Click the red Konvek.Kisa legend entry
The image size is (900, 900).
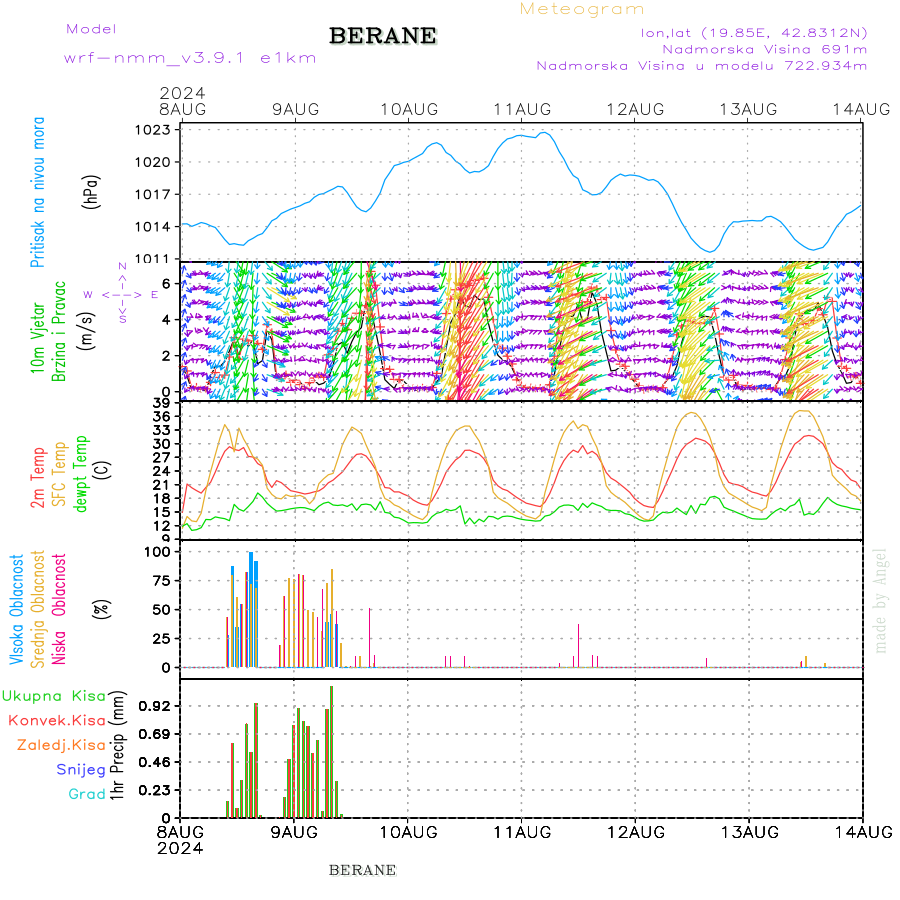tap(57, 720)
